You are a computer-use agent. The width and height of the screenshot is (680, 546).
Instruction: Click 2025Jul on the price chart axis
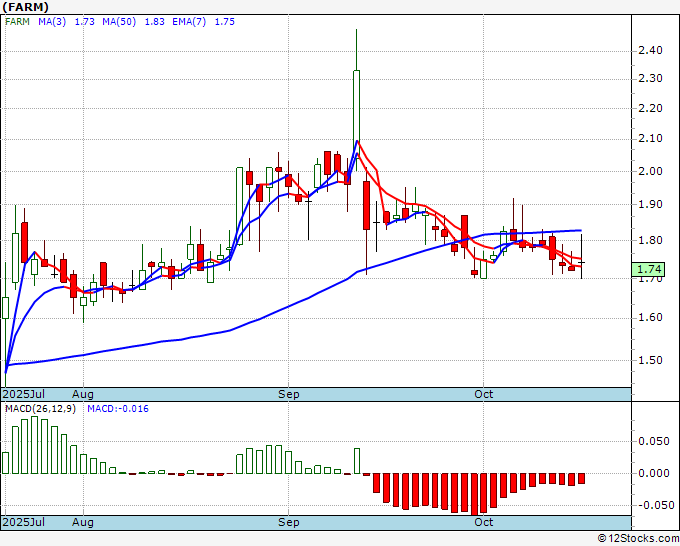24,394
